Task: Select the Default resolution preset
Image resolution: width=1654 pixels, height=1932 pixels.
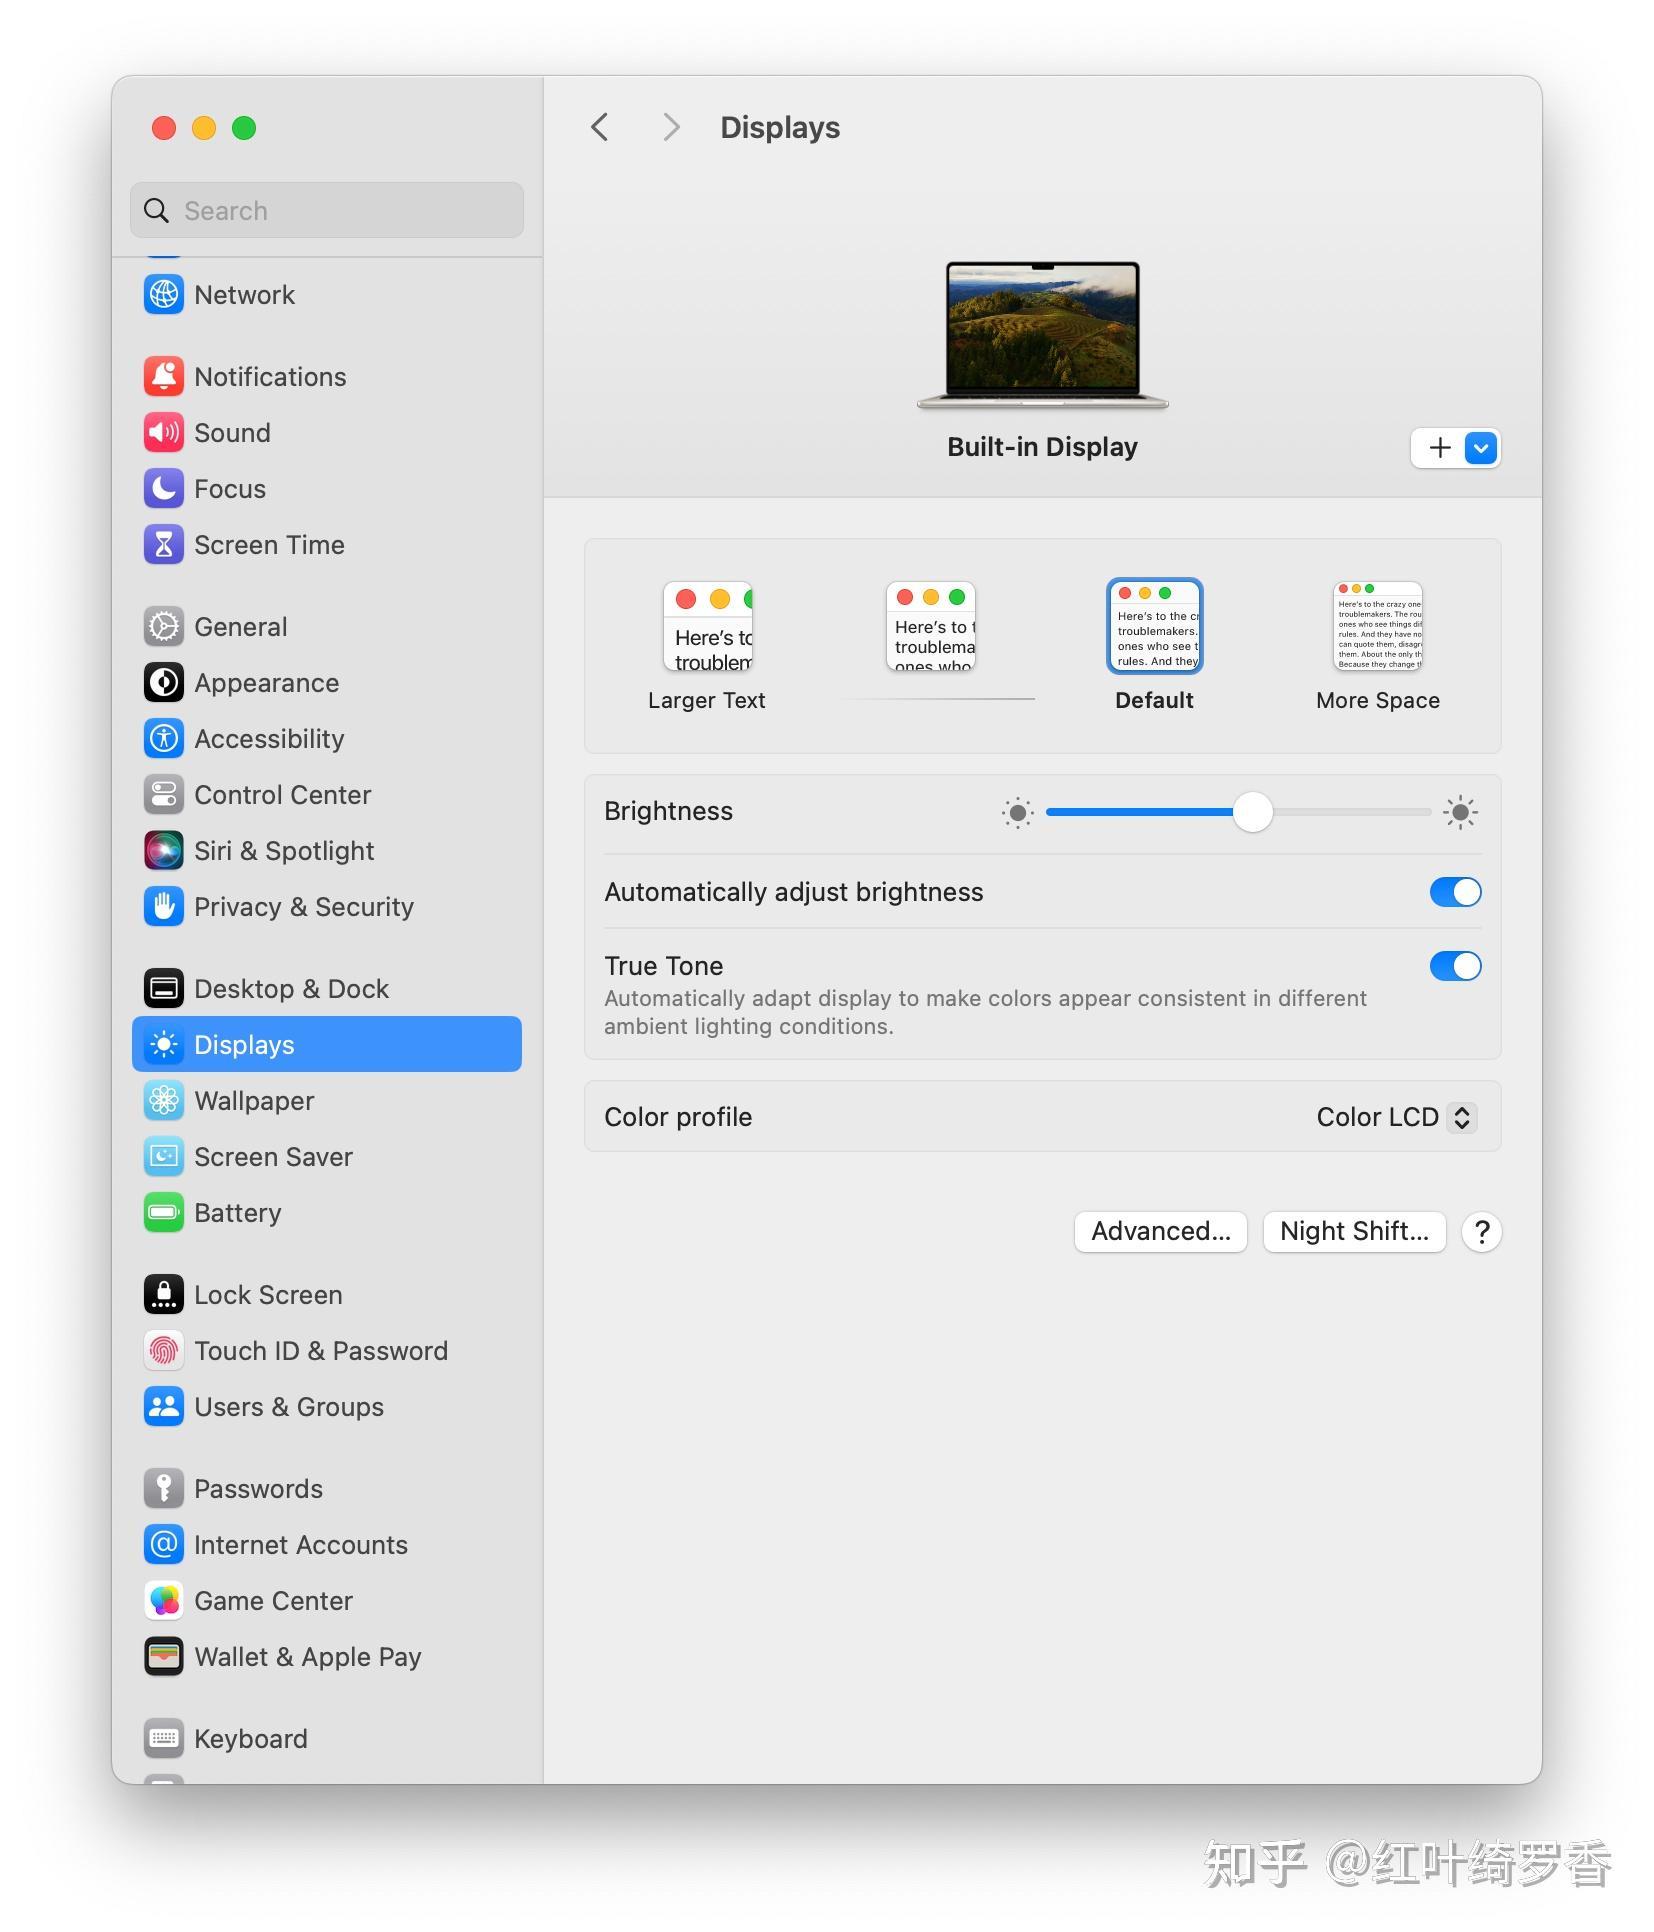Action: pos(1154,625)
